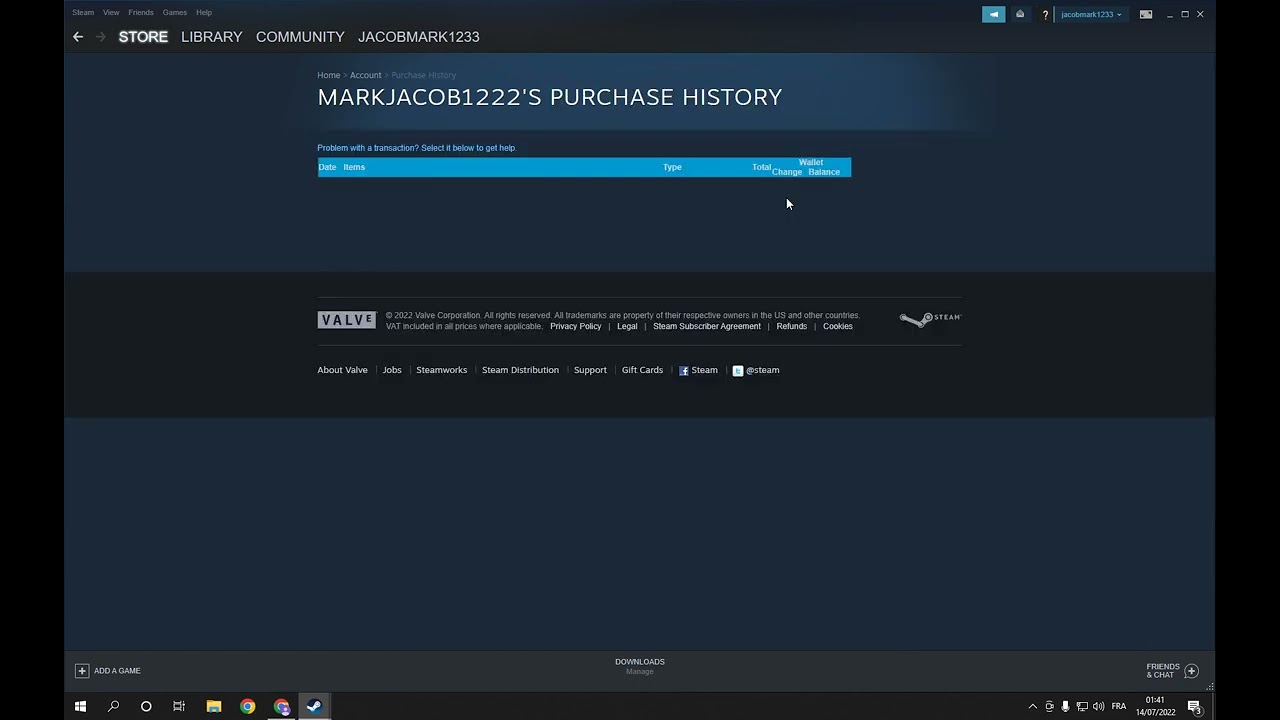Open jacobmark1233 account dropdown
1280x720 pixels.
click(1091, 14)
